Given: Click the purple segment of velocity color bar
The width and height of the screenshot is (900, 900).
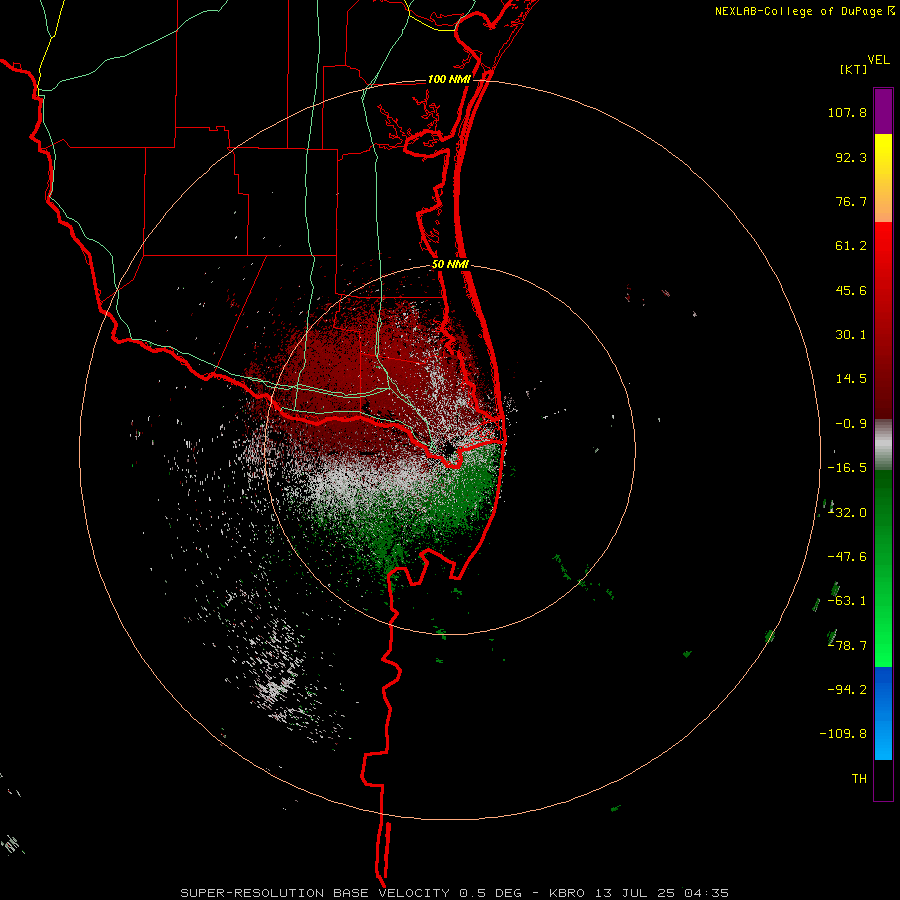Looking at the screenshot, I should tap(883, 111).
